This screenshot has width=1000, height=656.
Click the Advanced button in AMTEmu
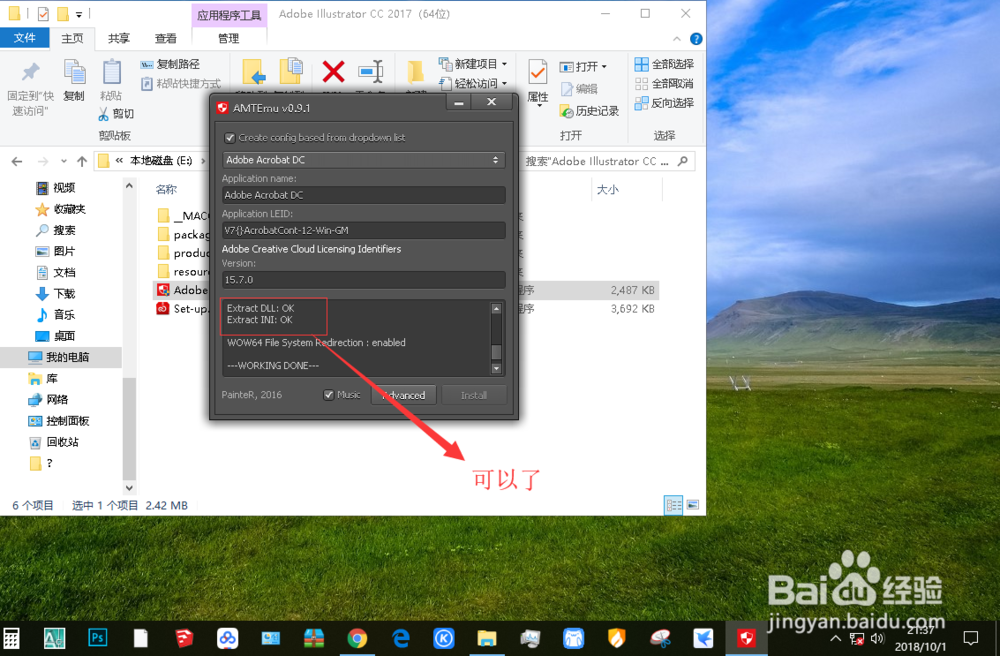[403, 395]
